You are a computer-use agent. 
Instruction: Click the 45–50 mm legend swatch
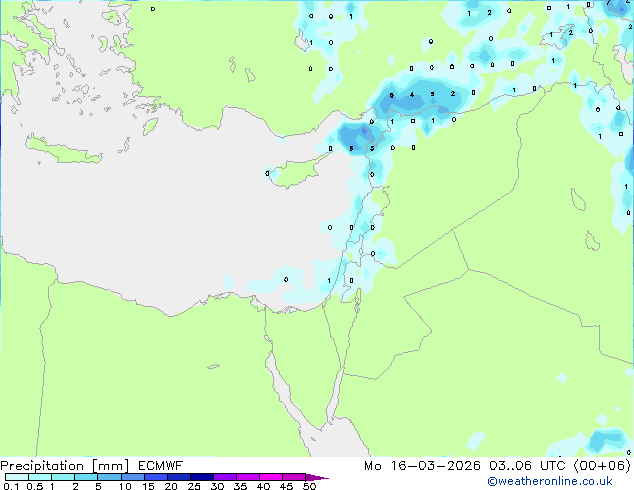click(x=294, y=477)
